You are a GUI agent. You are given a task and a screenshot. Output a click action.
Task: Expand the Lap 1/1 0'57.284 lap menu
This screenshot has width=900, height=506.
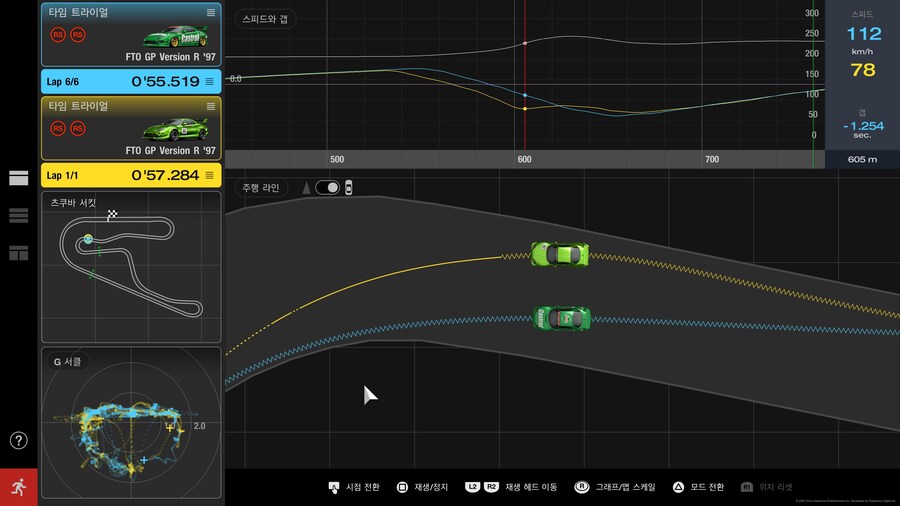(210, 175)
